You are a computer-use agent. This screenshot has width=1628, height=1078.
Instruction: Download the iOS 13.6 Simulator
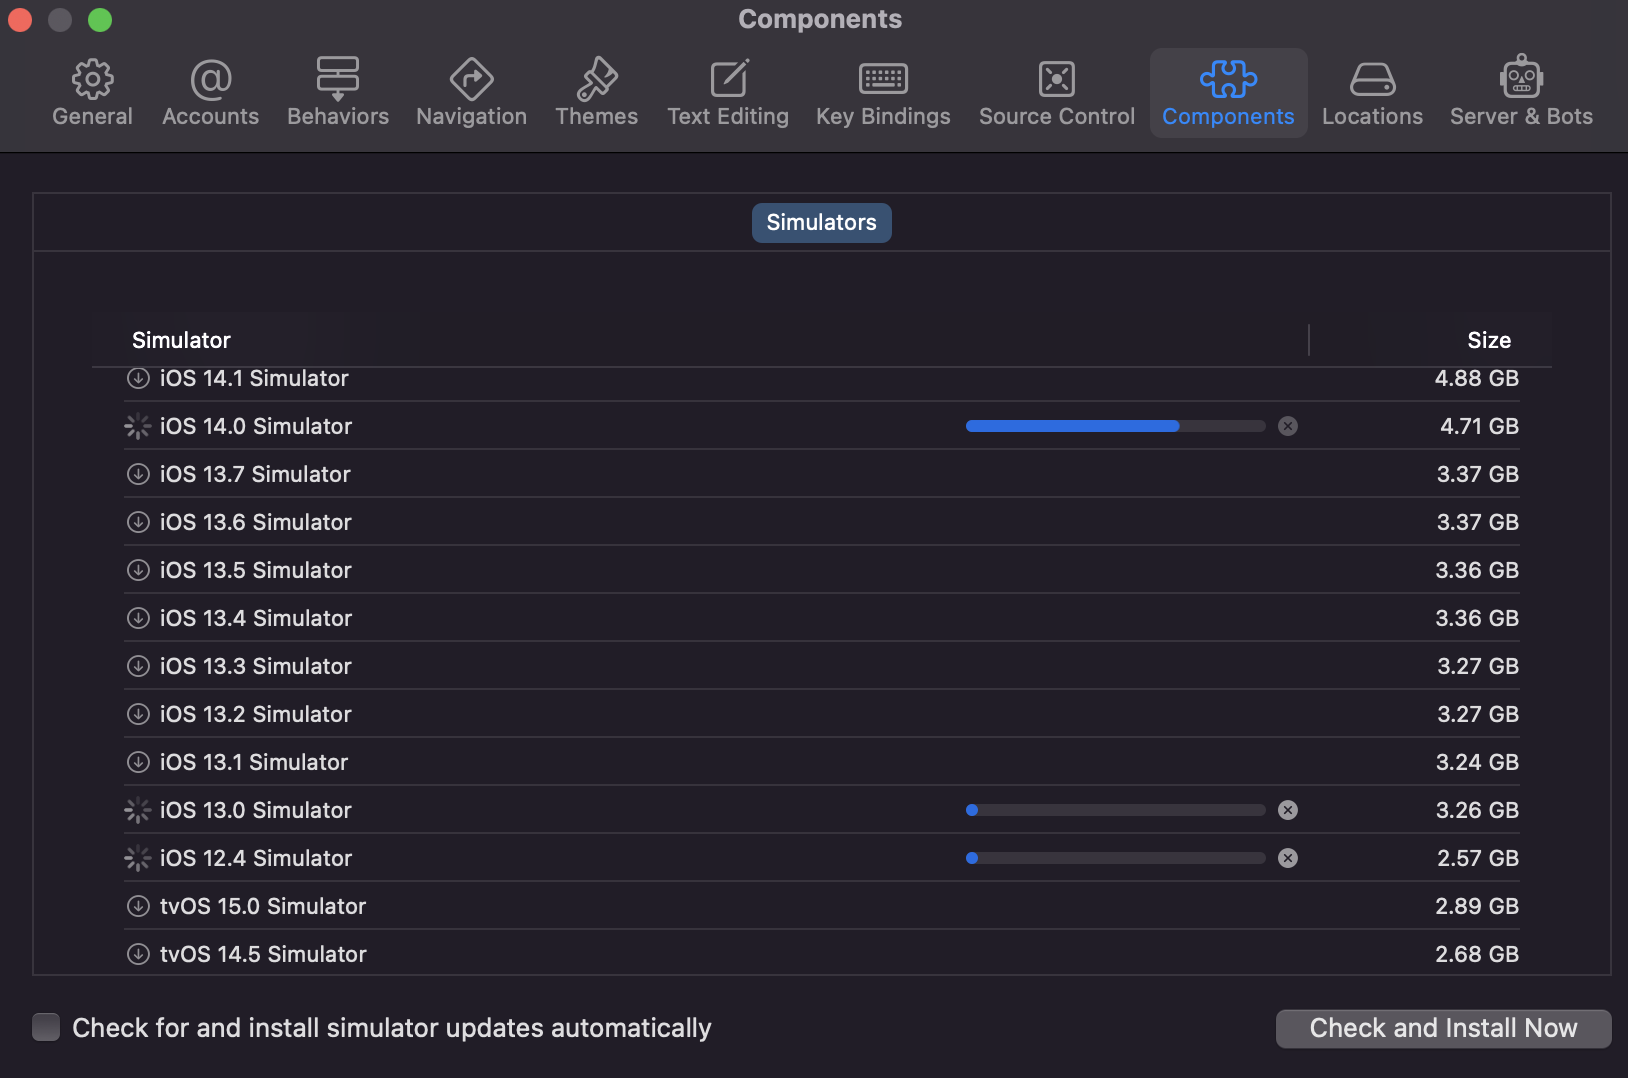[x=138, y=522]
